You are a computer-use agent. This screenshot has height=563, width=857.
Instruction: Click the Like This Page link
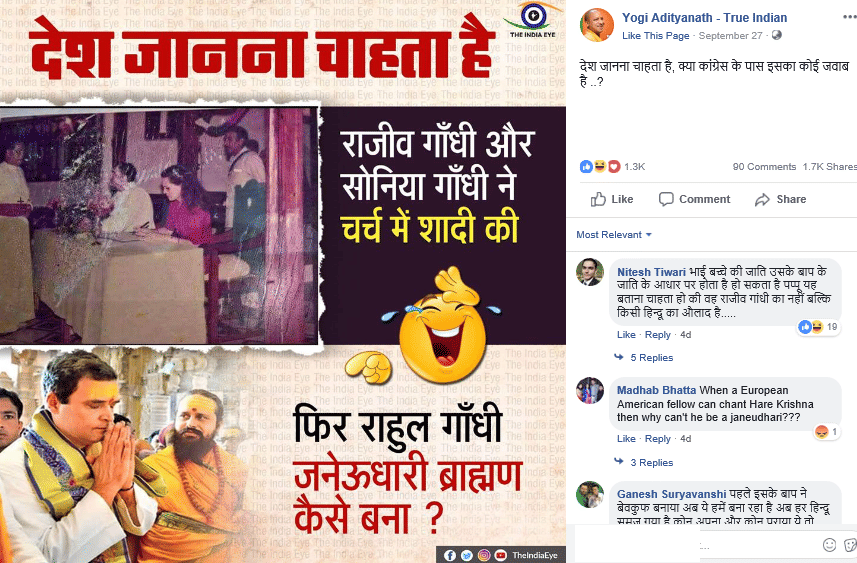coord(655,36)
